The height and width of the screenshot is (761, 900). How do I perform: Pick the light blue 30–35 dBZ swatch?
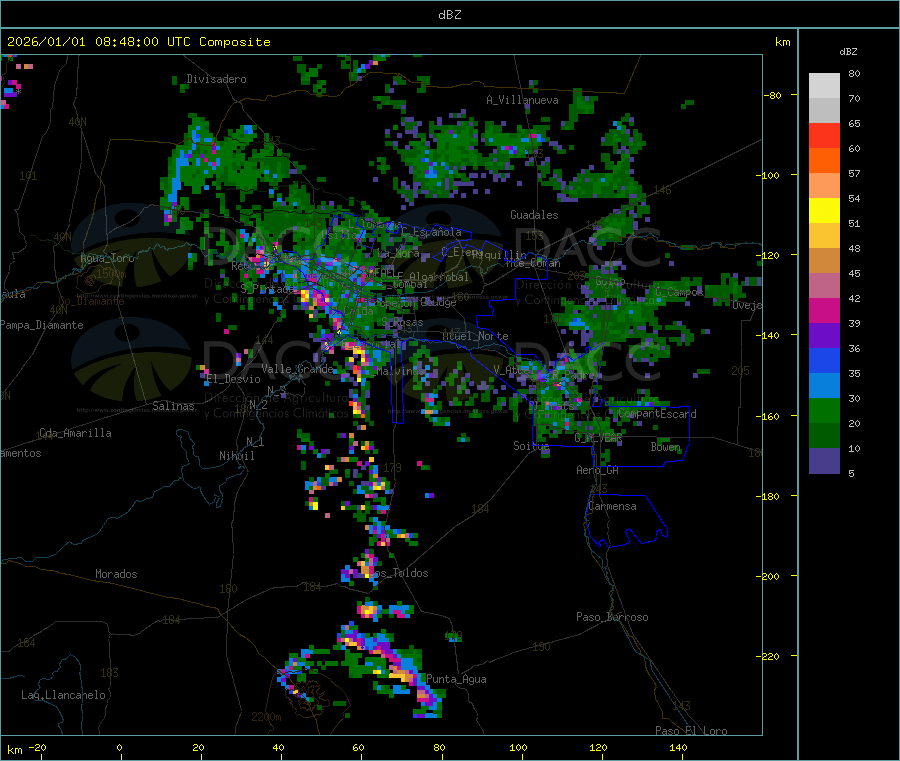pyautogui.click(x=824, y=386)
